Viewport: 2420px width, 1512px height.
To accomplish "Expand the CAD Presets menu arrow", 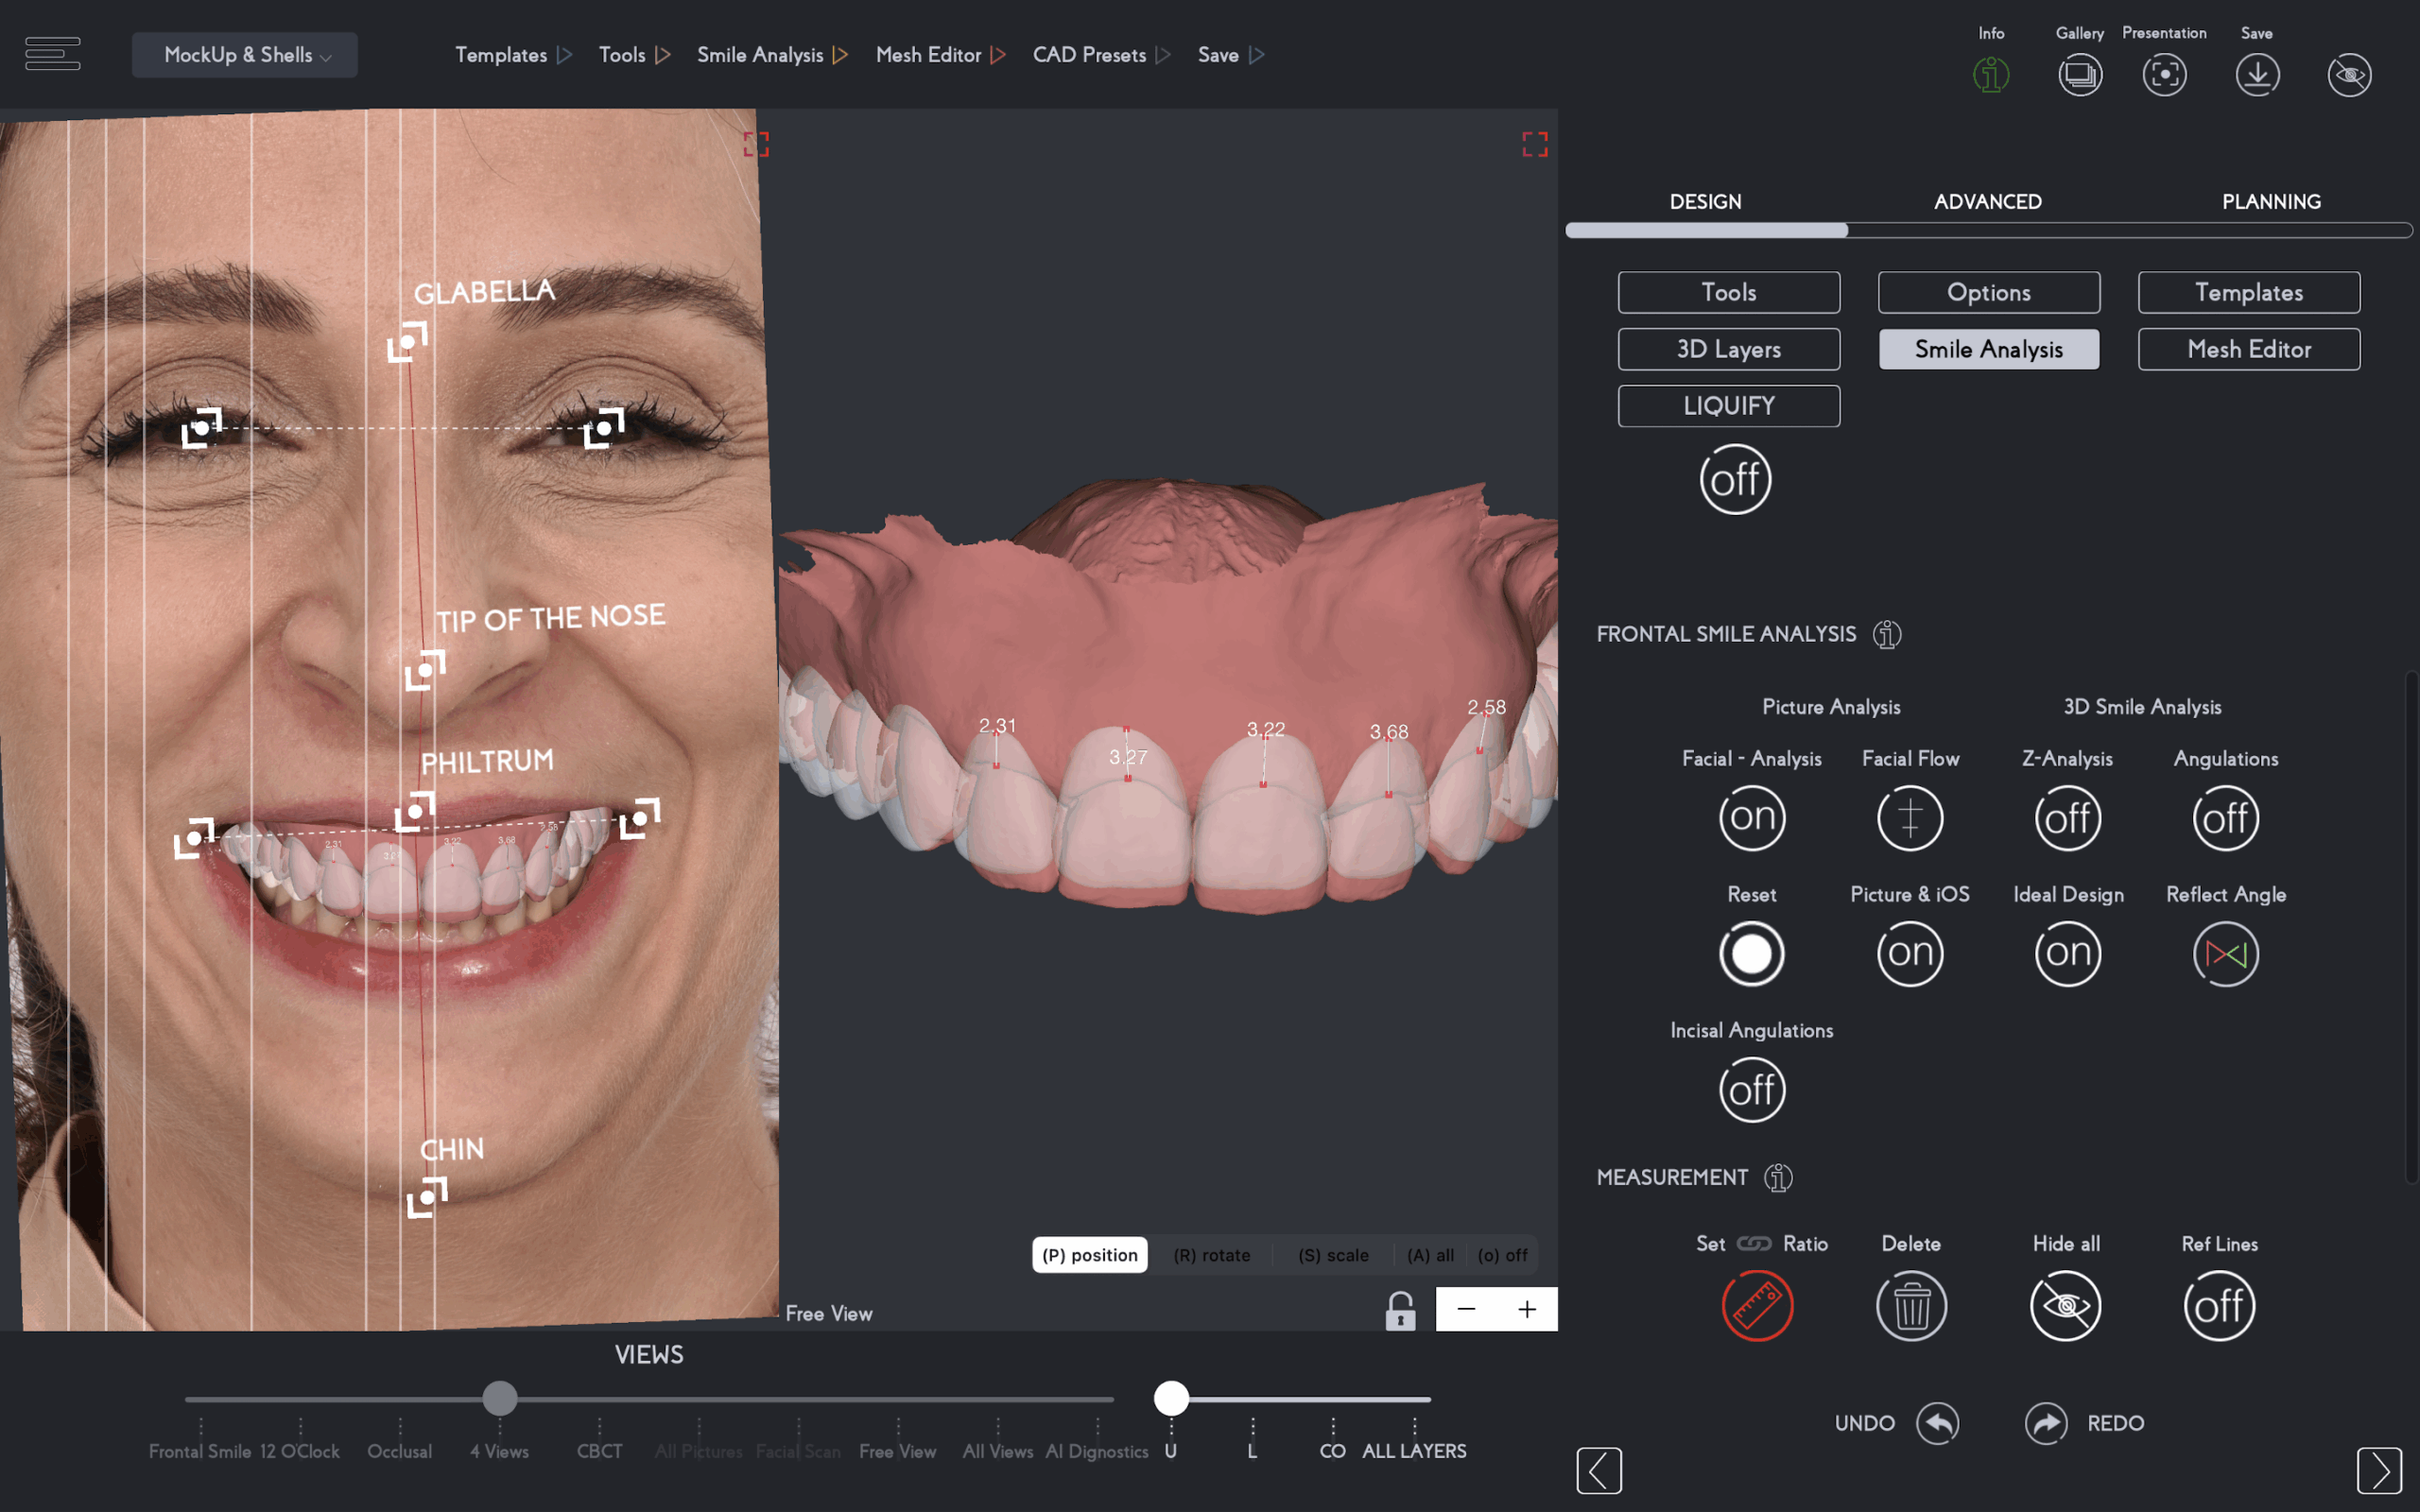I will (1163, 55).
